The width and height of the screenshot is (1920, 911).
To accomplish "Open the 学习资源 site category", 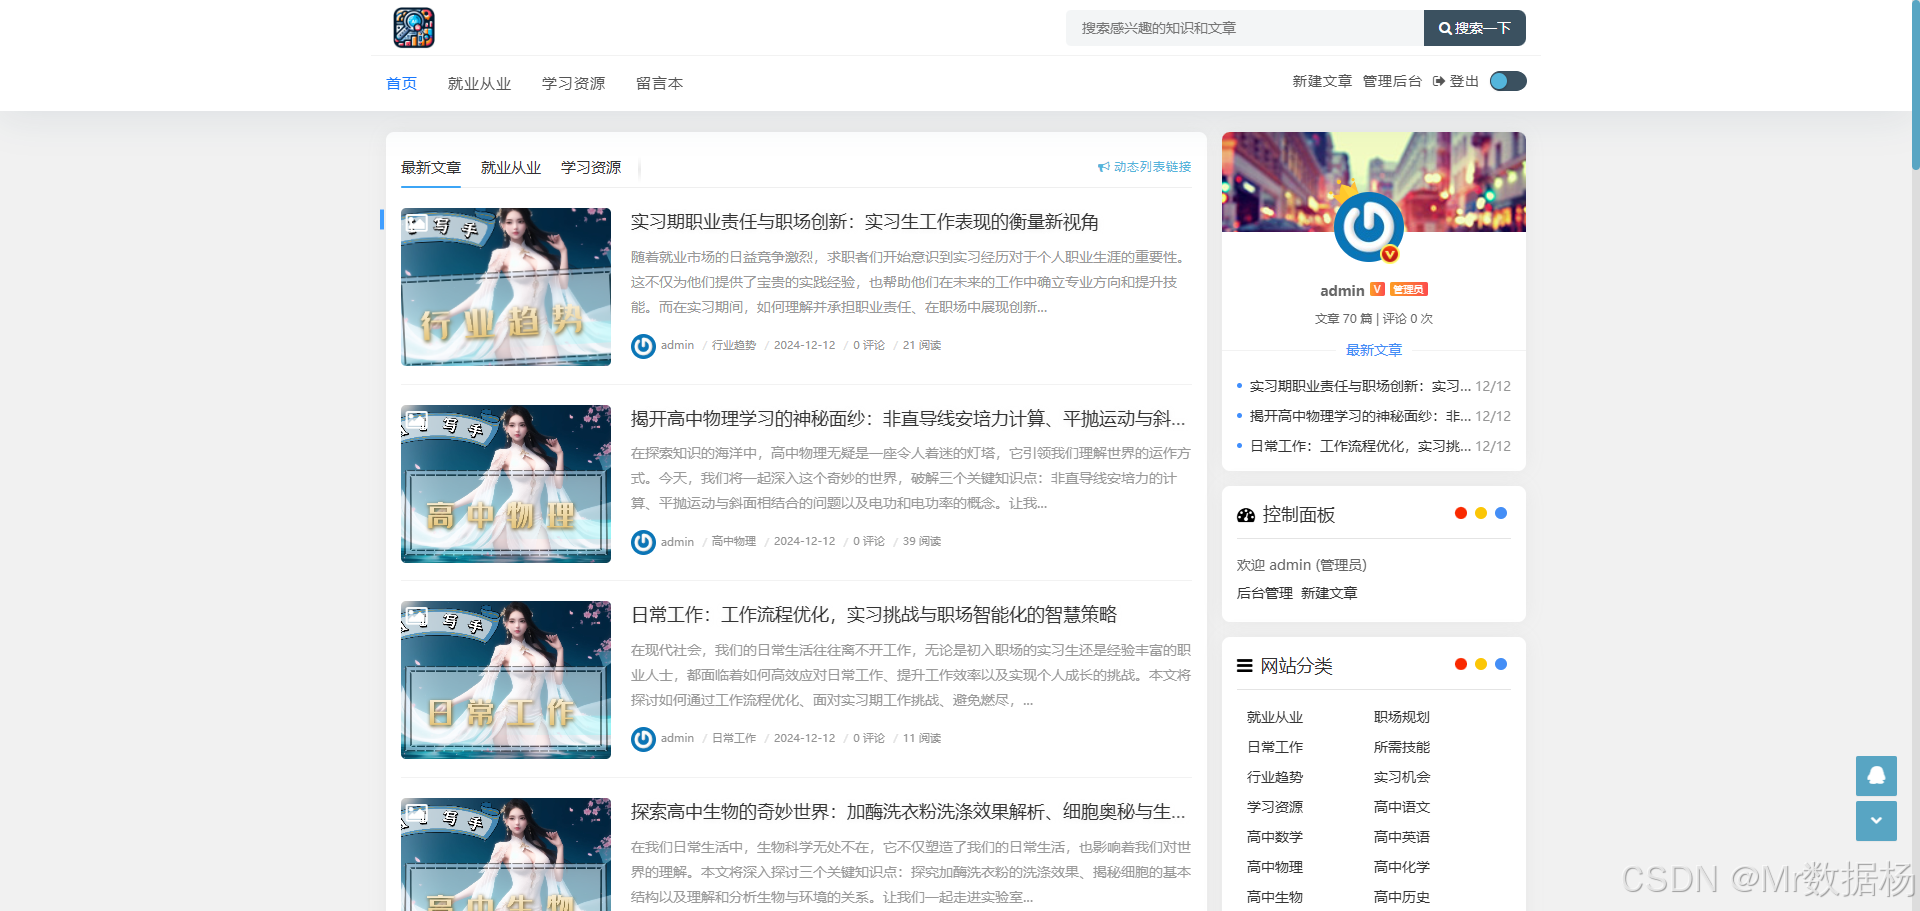I will [x=1275, y=807].
